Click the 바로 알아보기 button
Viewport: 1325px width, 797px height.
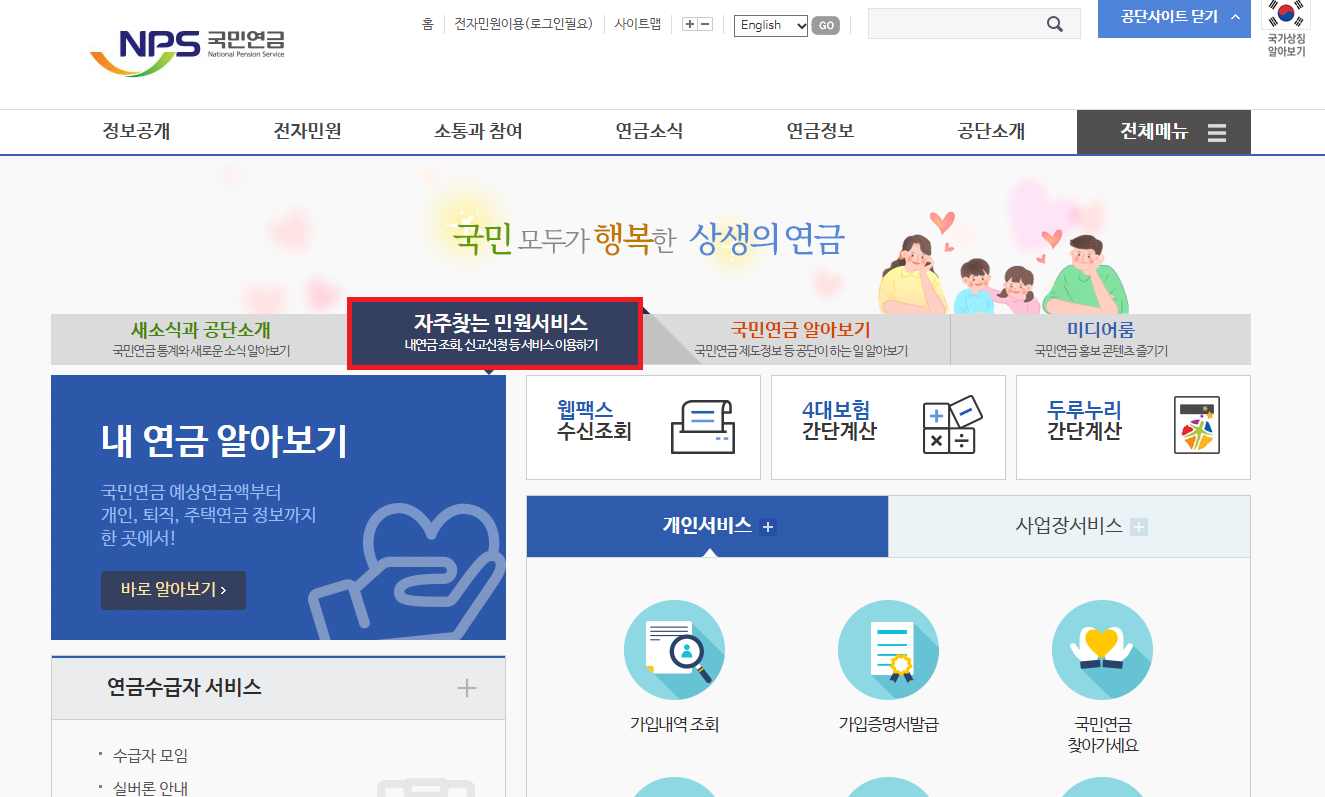[172, 590]
